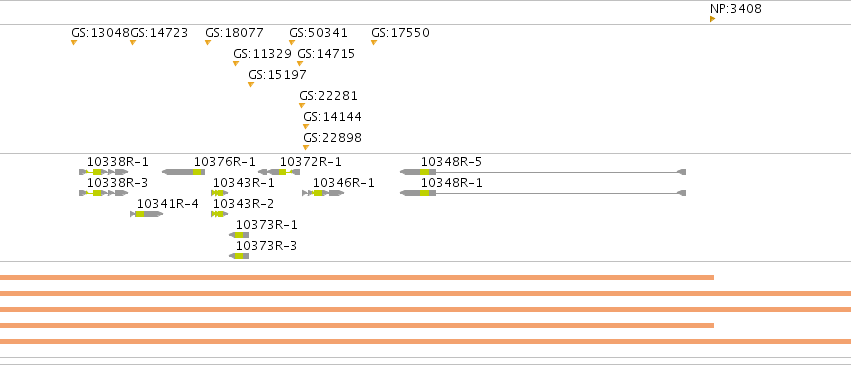The width and height of the screenshot is (851, 365).
Task: Select the GS:11329 insertion marker
Action: [236, 63]
